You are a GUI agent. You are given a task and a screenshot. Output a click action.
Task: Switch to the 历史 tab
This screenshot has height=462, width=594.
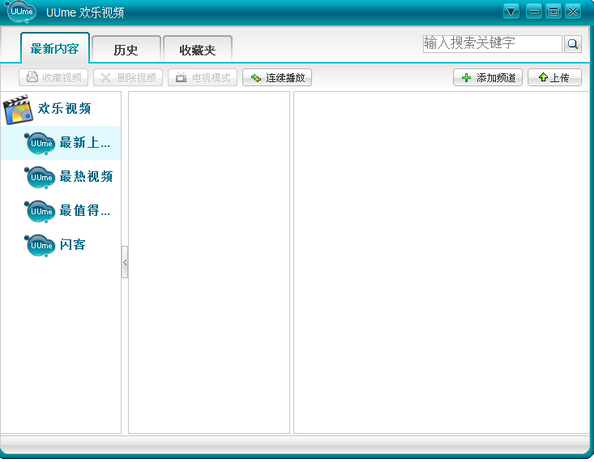coord(126,50)
